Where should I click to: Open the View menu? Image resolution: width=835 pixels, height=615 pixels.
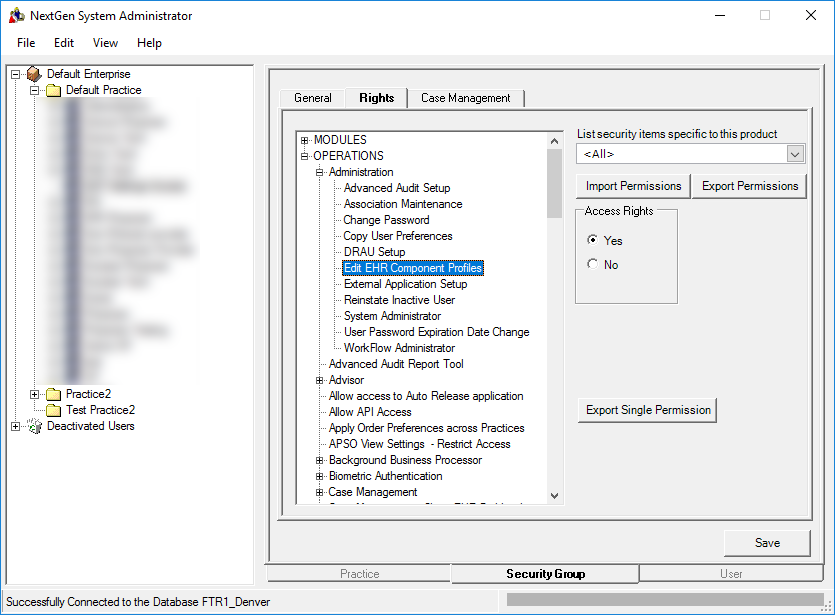105,43
